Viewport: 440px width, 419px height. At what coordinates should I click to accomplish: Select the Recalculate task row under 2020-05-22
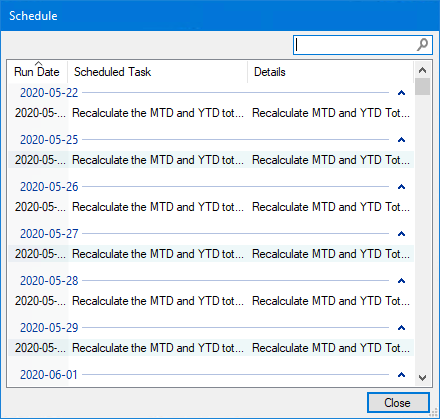[211, 113]
